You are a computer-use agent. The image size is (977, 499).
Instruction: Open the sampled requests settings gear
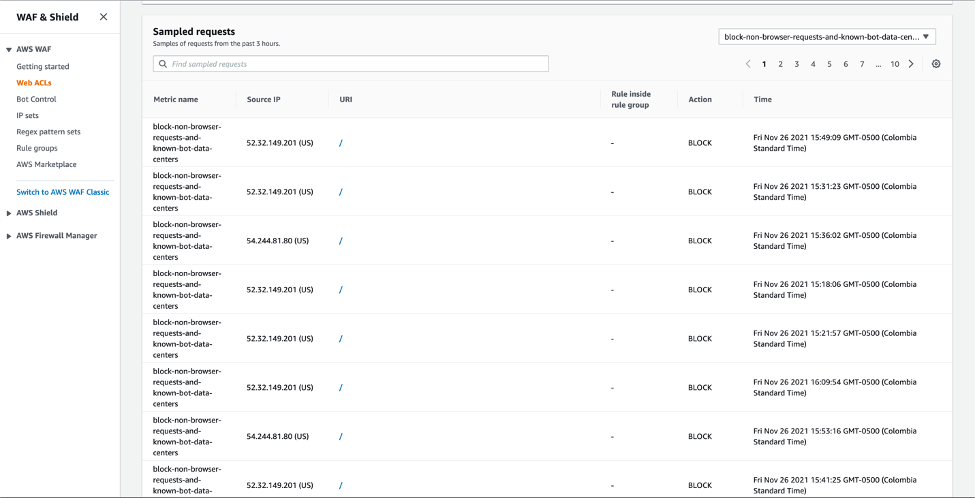936,64
